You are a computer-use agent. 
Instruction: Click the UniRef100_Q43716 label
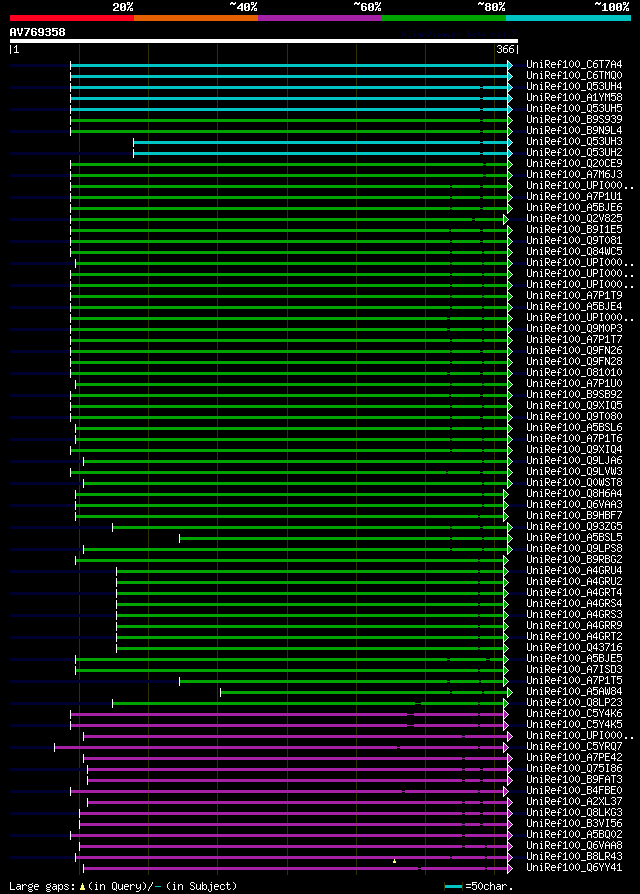click(574, 648)
